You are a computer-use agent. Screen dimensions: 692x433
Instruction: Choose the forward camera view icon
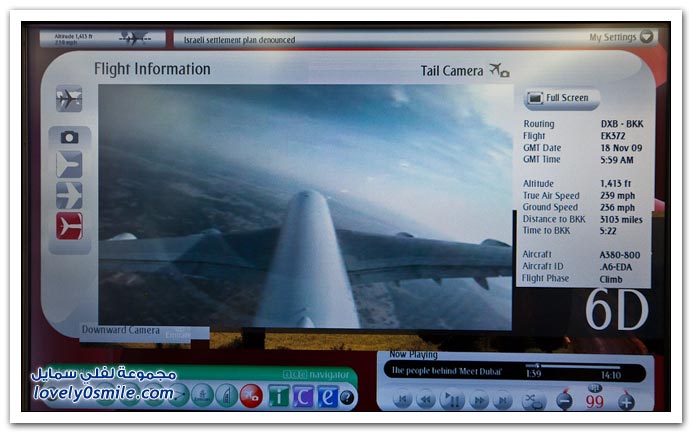pyautogui.click(x=69, y=165)
